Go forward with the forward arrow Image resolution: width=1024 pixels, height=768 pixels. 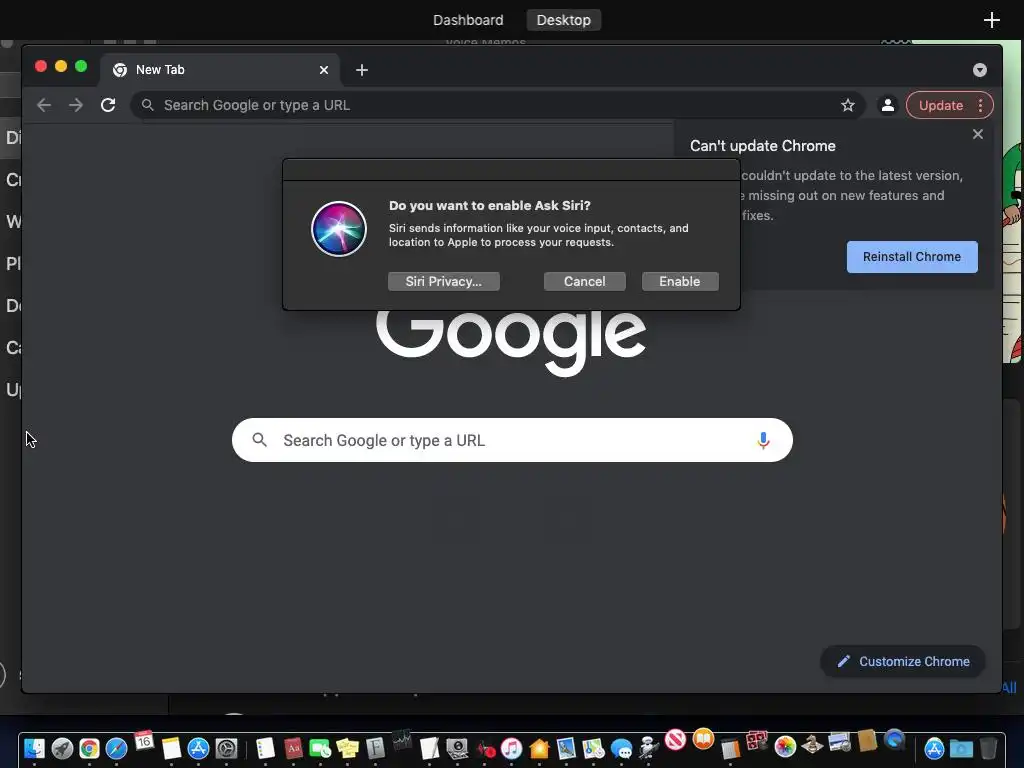pyautogui.click(x=76, y=105)
